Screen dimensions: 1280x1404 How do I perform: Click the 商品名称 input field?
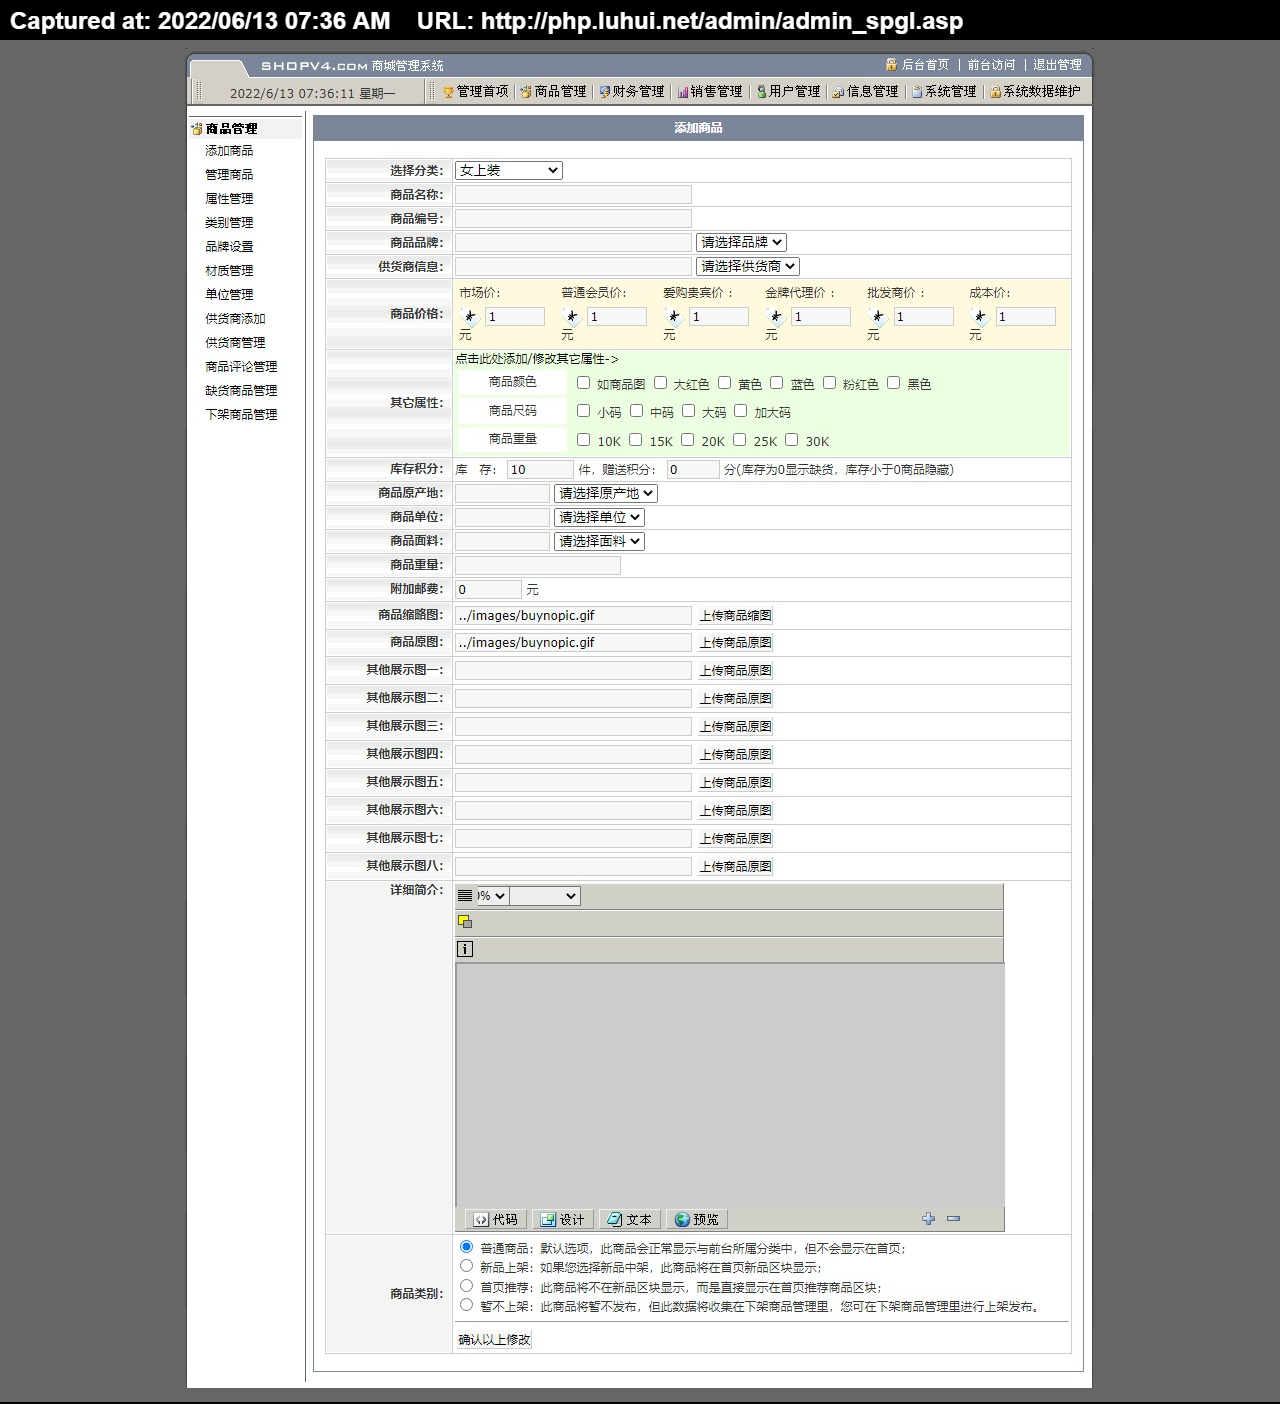573,195
